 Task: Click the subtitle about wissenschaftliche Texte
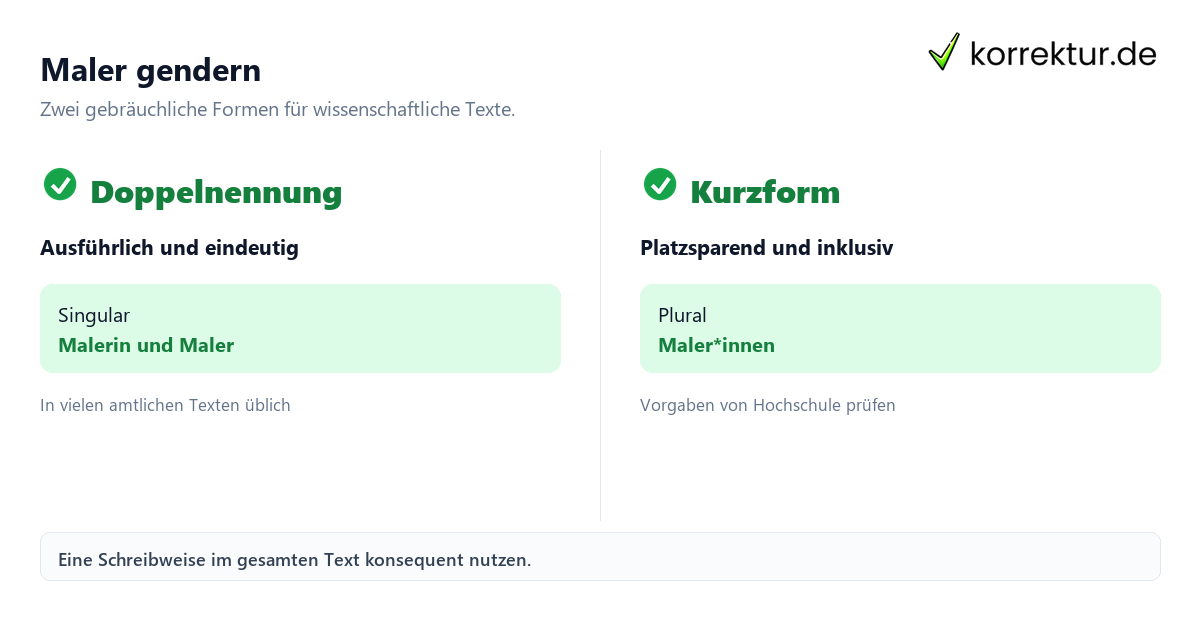click(x=277, y=110)
